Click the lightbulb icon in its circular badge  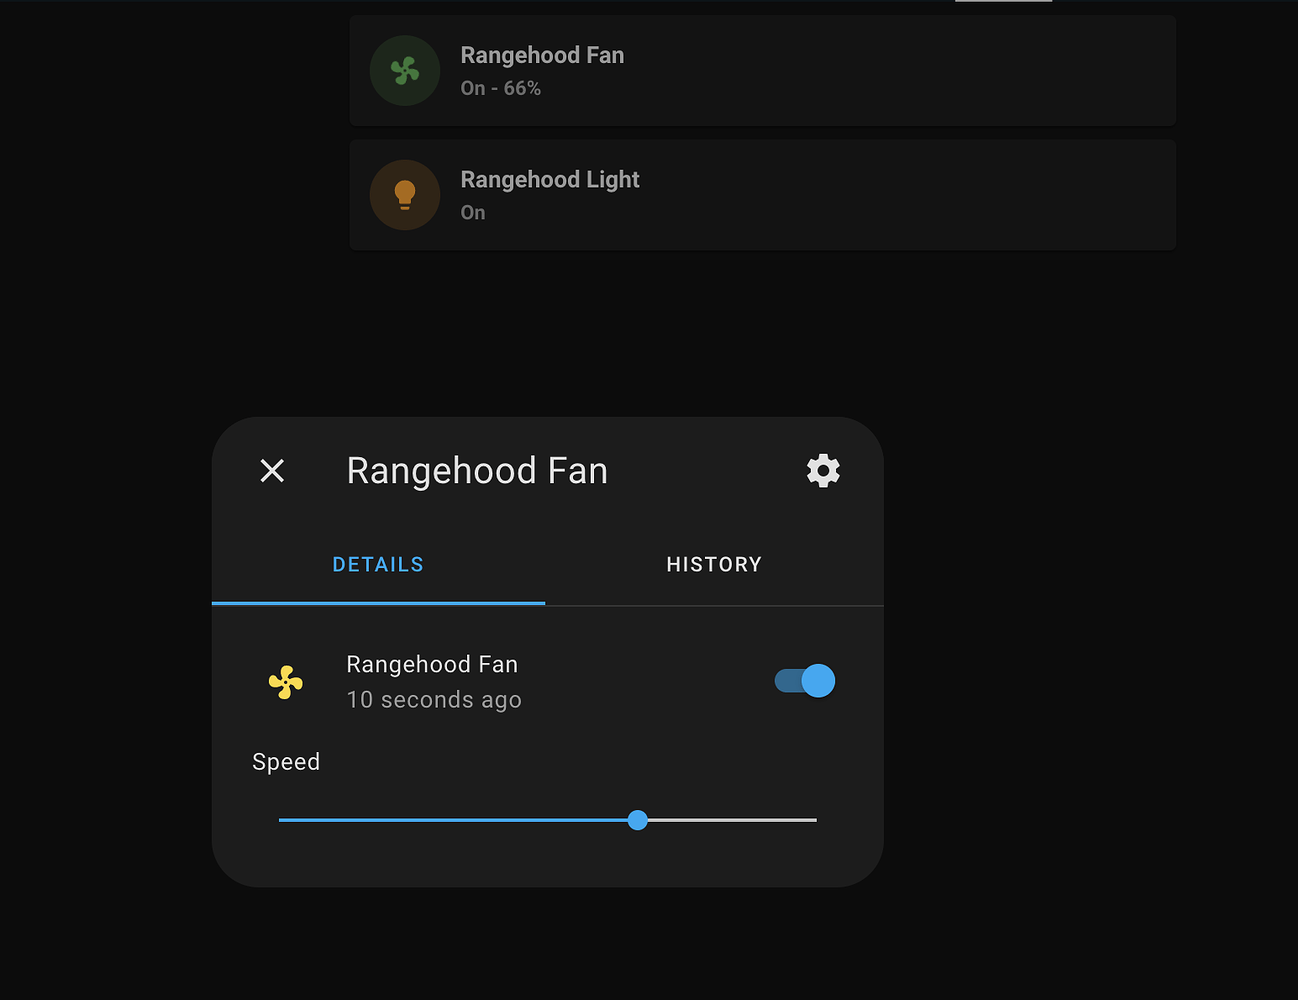(404, 194)
